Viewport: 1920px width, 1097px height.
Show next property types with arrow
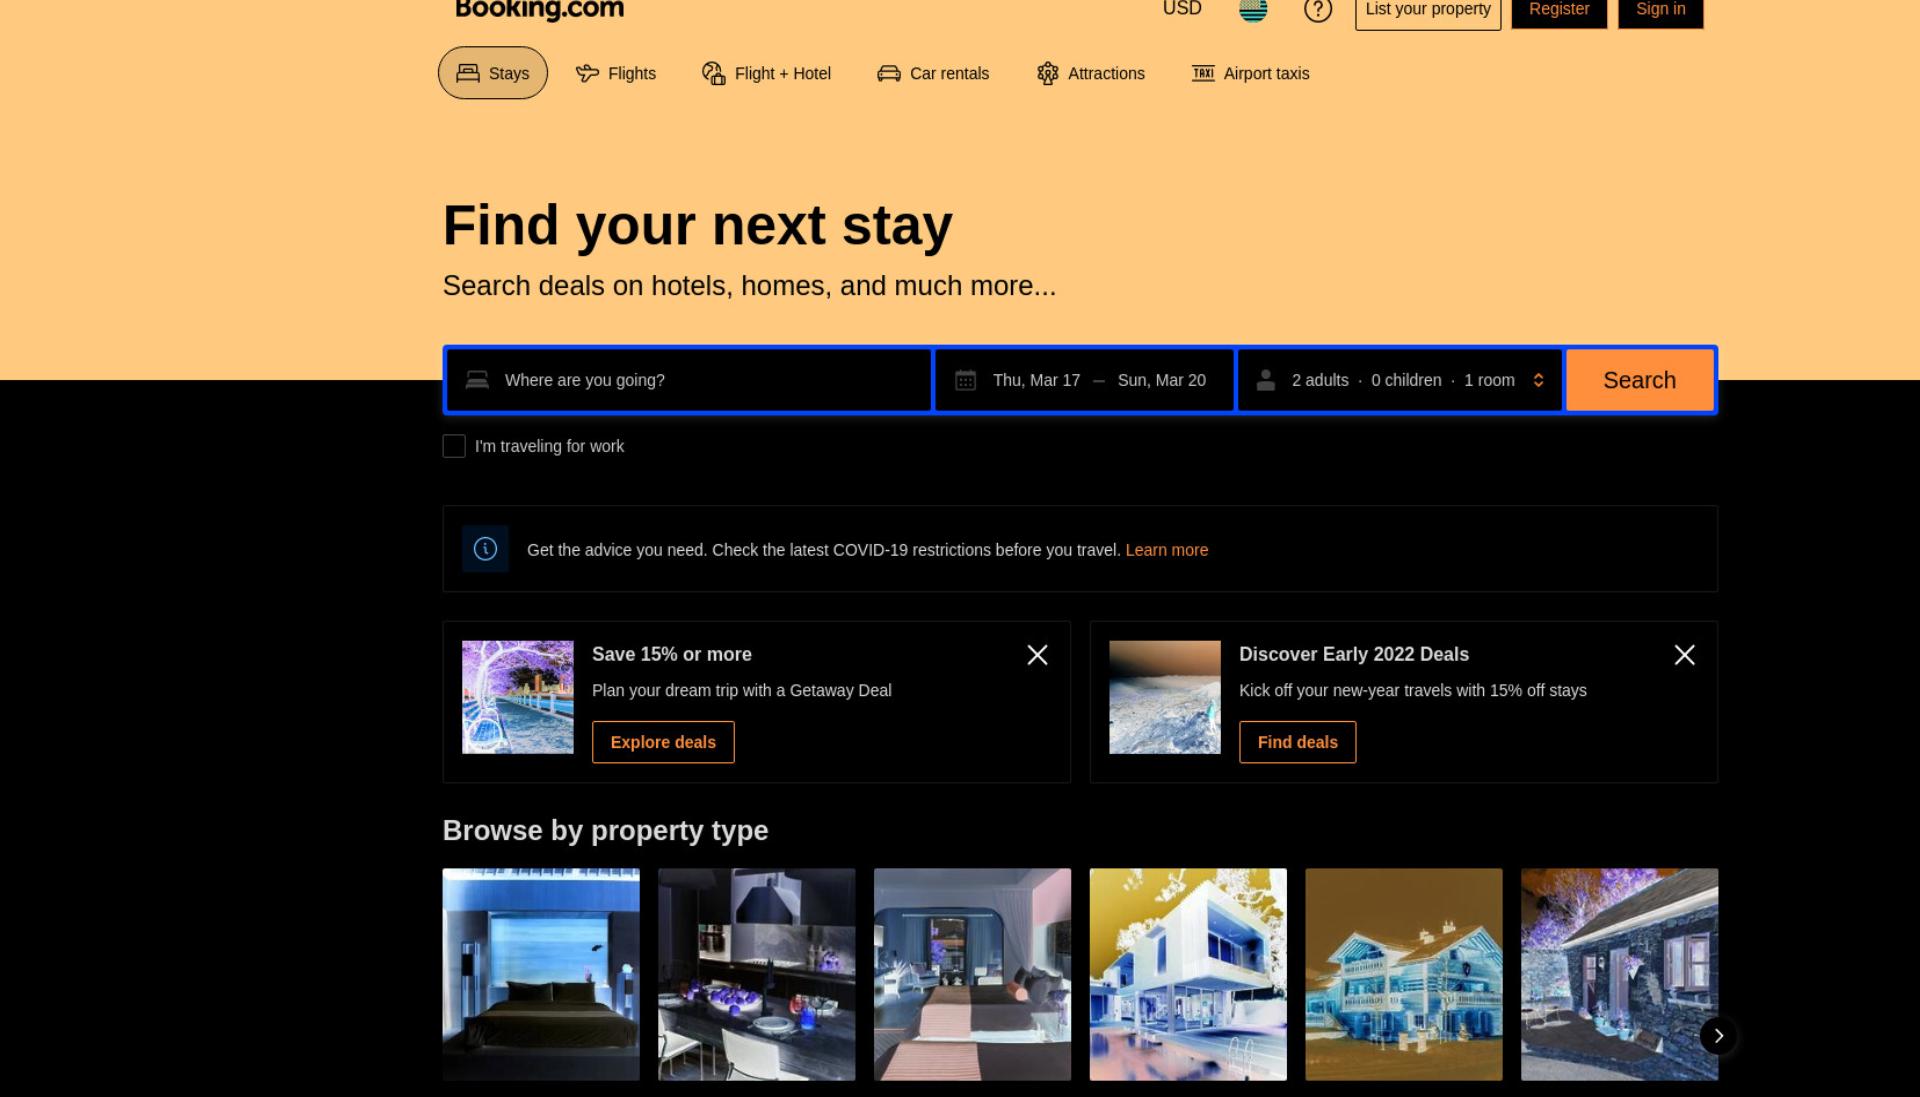pos(1718,1036)
